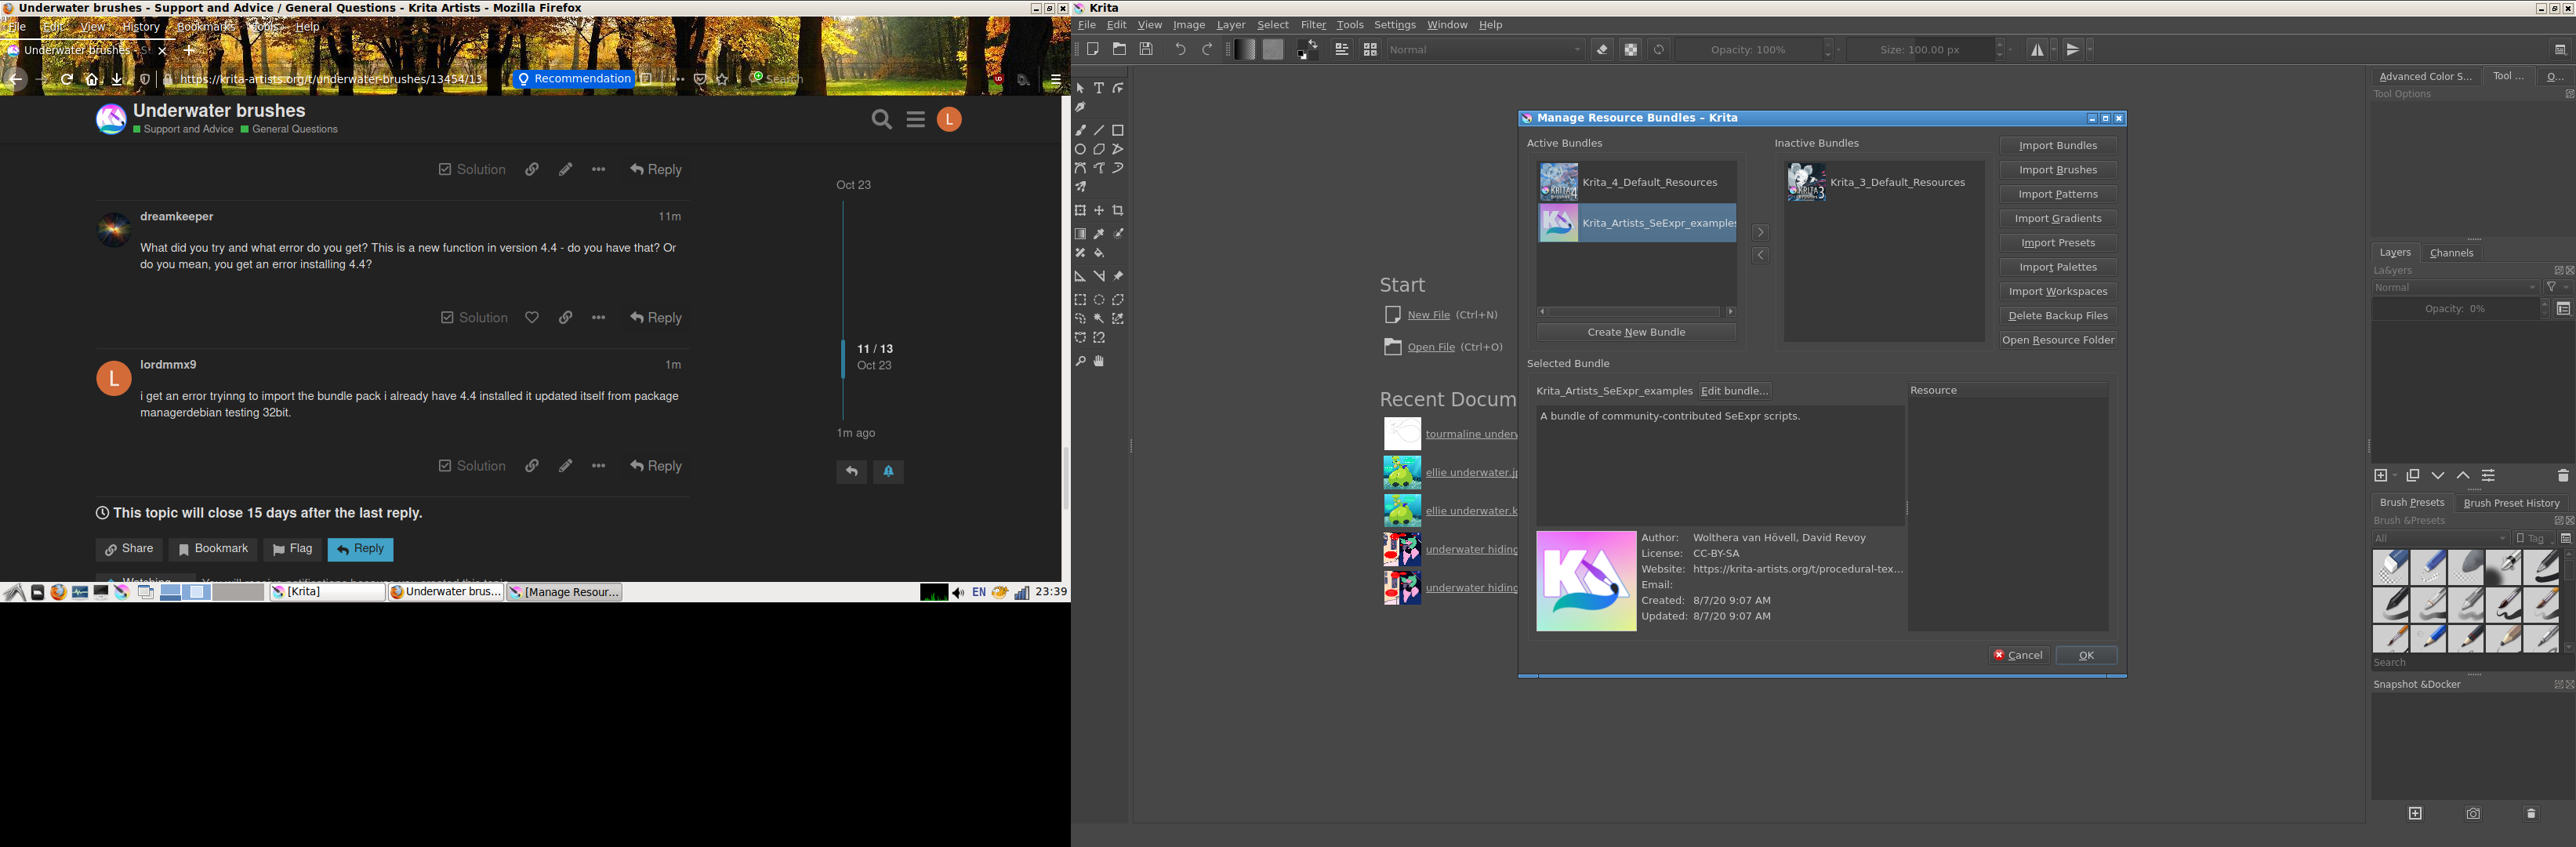Open the Normal blending mode dropdown
Screen dimensions: 2576x847
click(x=1485, y=49)
